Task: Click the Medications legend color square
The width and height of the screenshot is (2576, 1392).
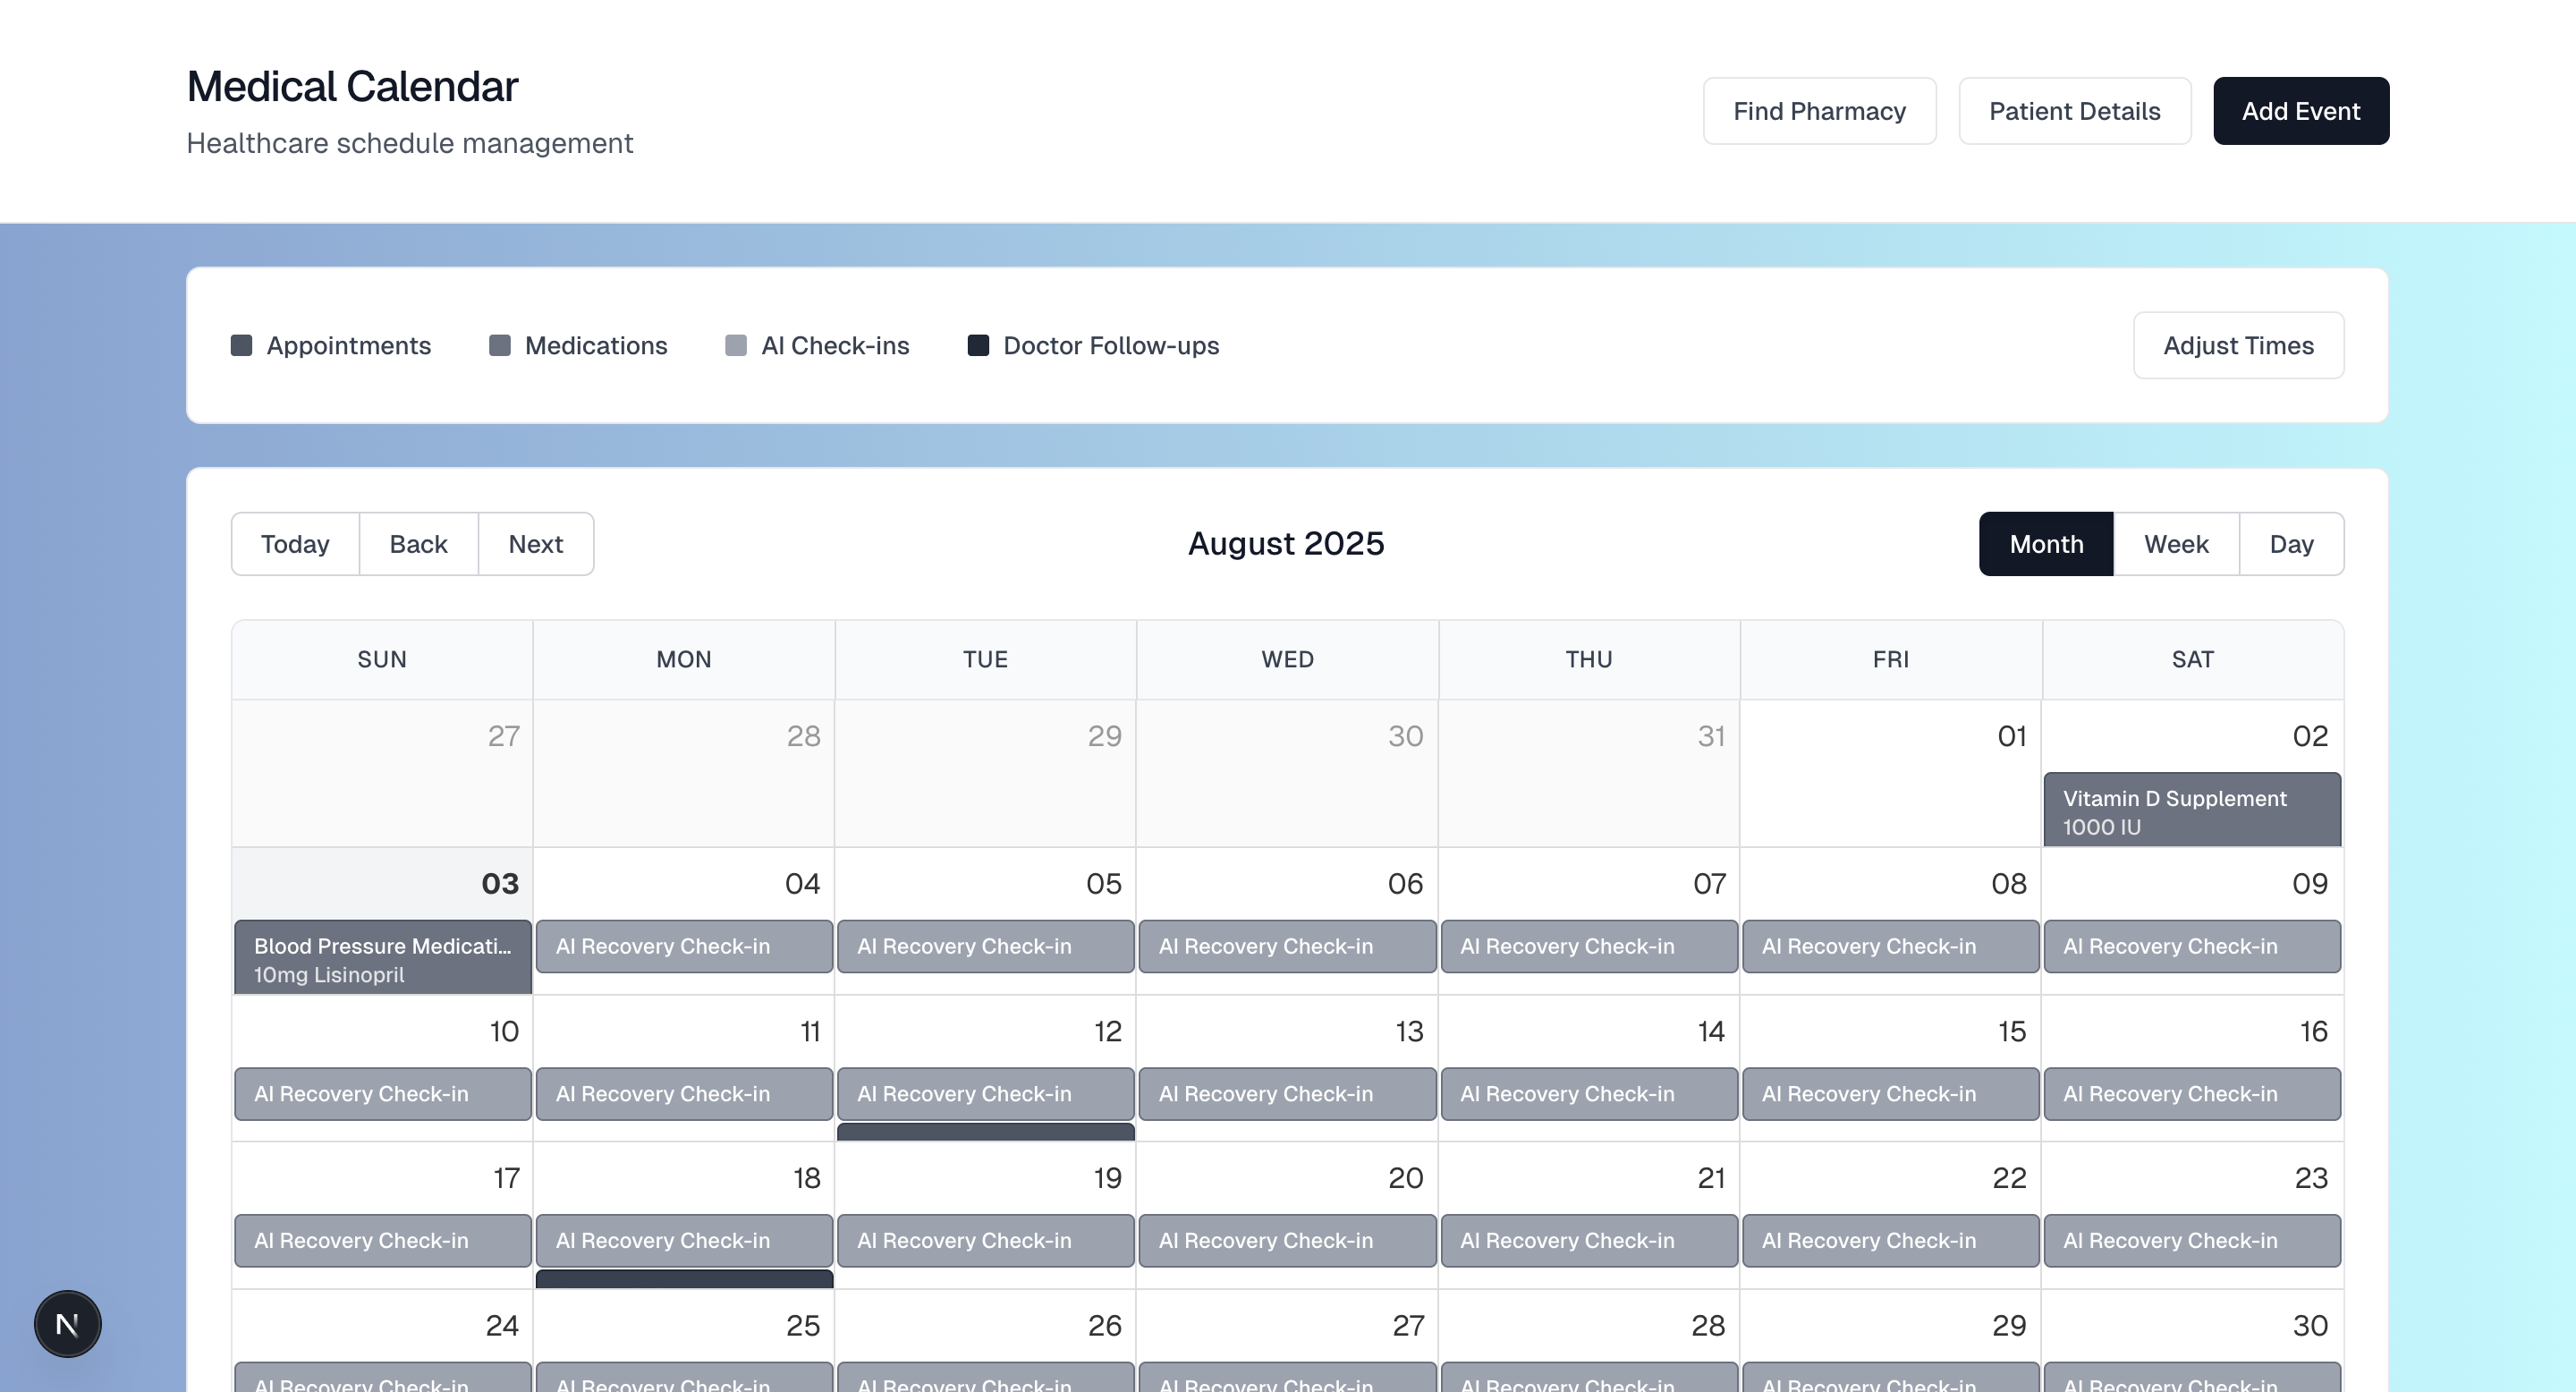Action: tap(499, 346)
